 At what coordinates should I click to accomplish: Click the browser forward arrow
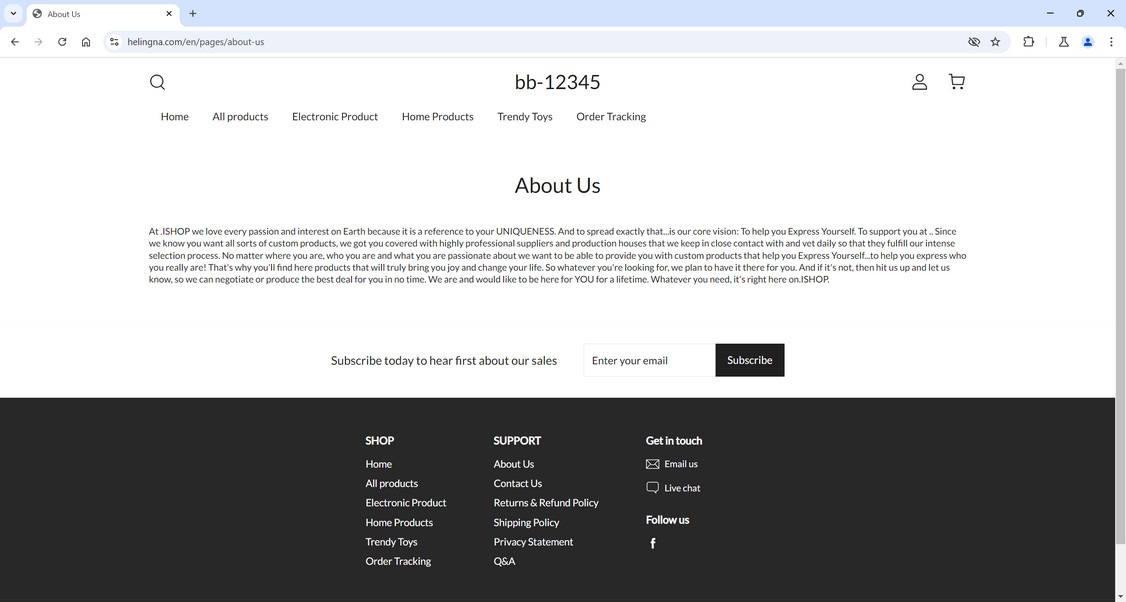point(38,42)
